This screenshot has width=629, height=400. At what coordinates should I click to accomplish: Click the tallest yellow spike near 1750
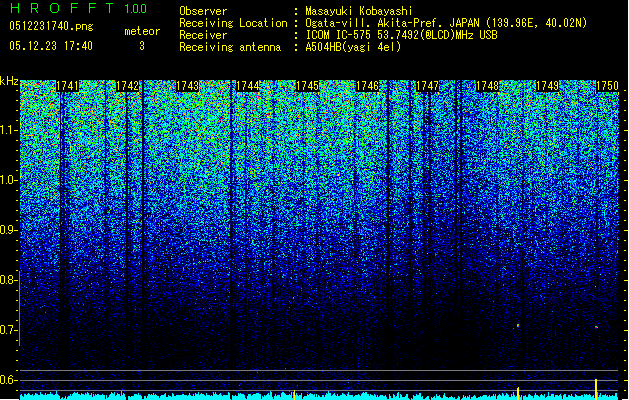point(596,389)
